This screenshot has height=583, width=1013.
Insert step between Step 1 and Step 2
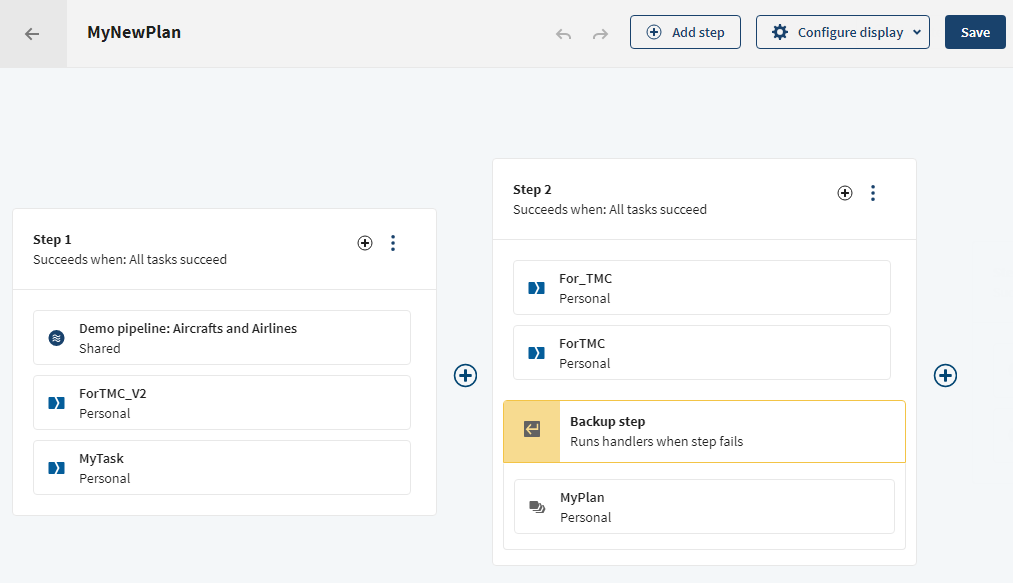tap(465, 375)
